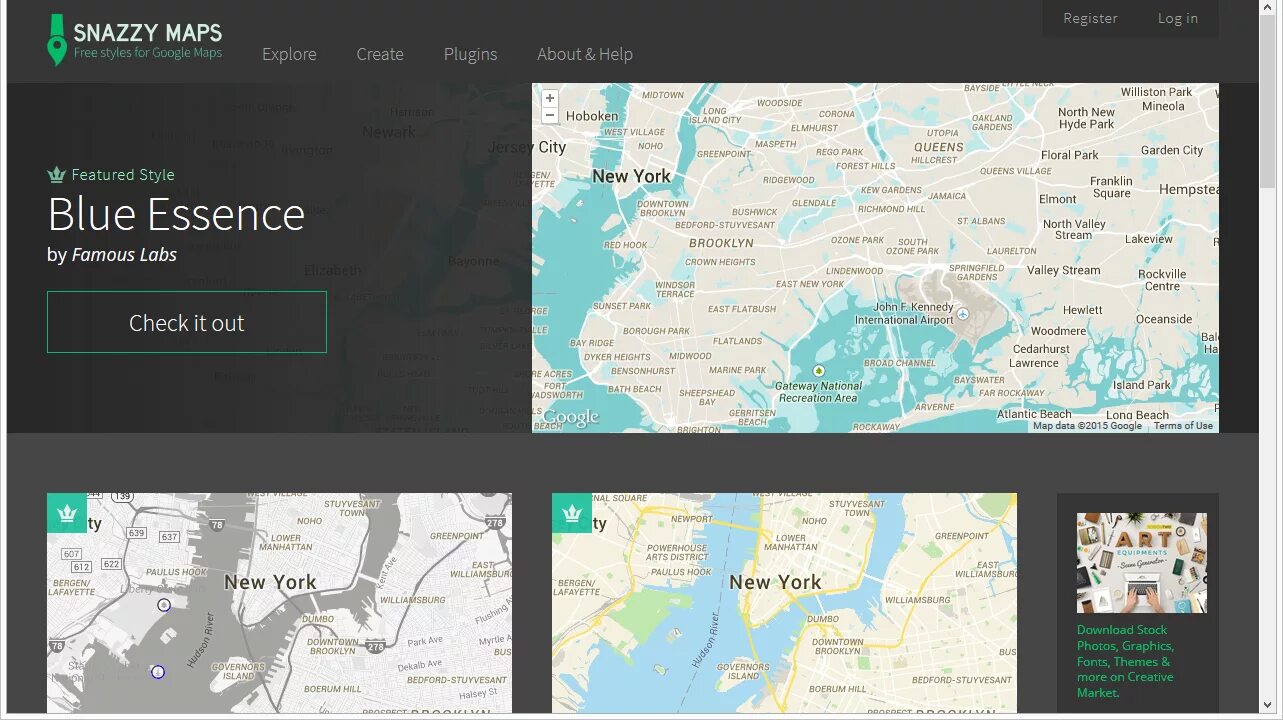Zoom out using the map minus button
This screenshot has width=1283, height=720.
click(549, 115)
